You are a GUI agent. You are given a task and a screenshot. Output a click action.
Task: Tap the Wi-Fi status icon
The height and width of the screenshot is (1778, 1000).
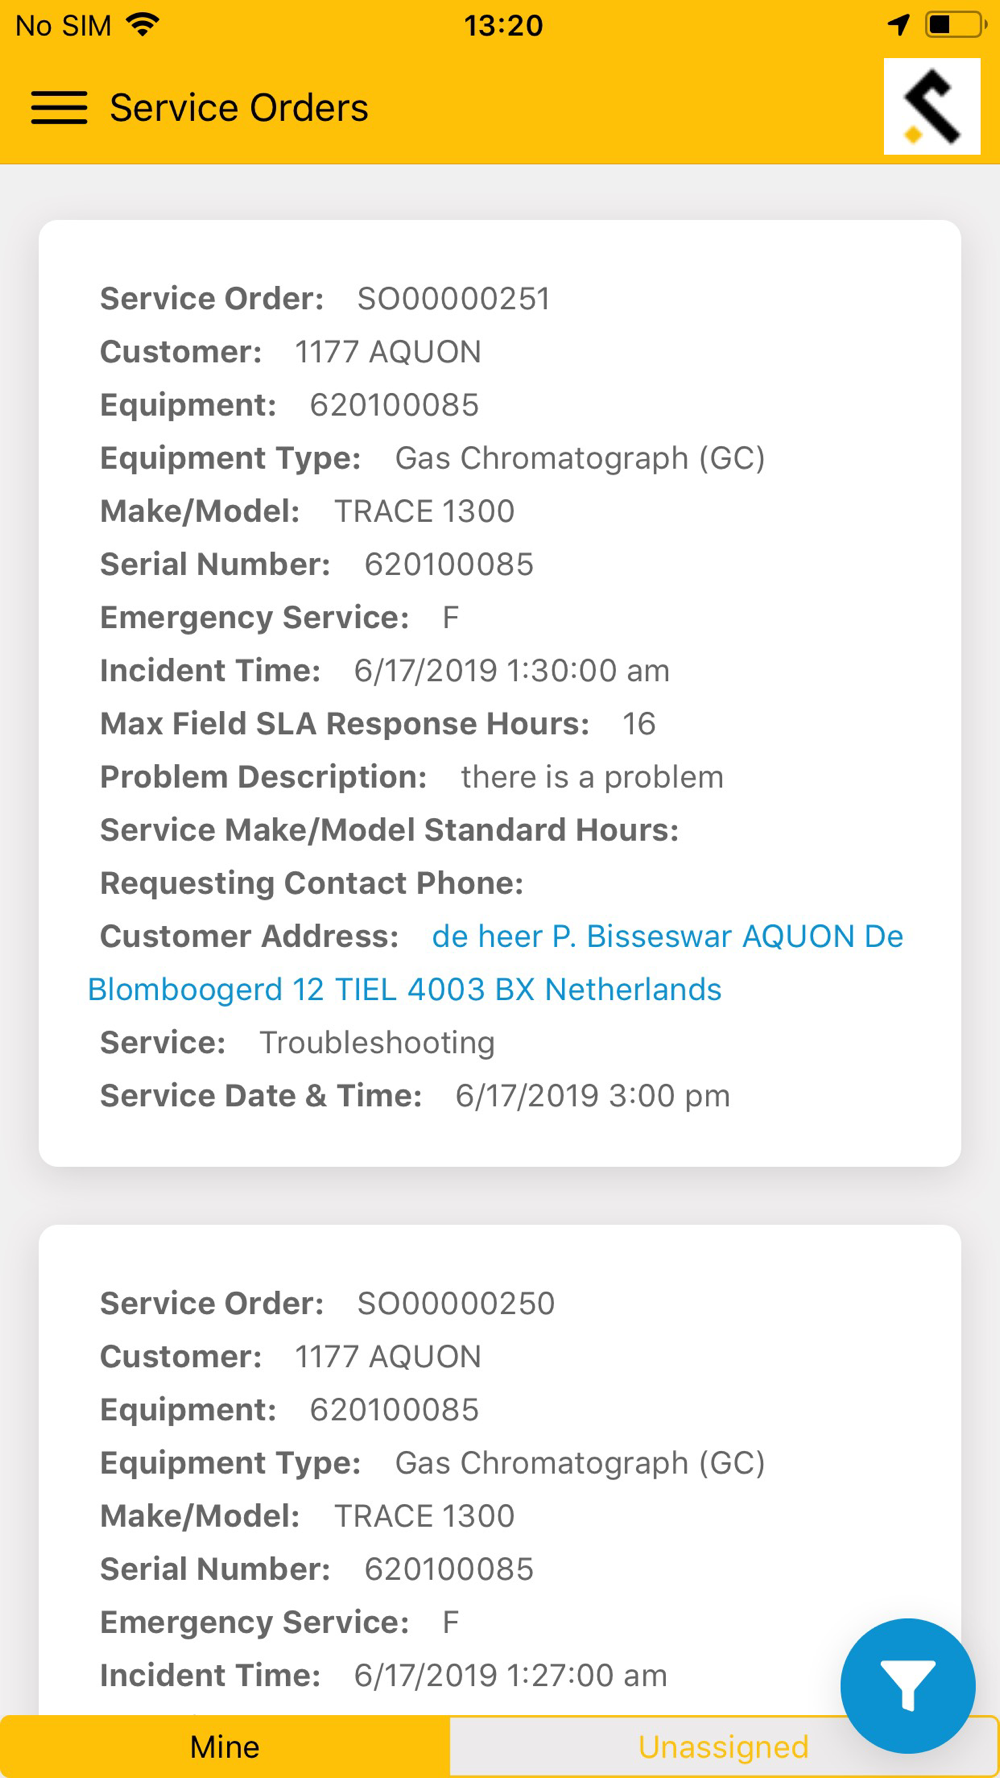pyautogui.click(x=144, y=25)
